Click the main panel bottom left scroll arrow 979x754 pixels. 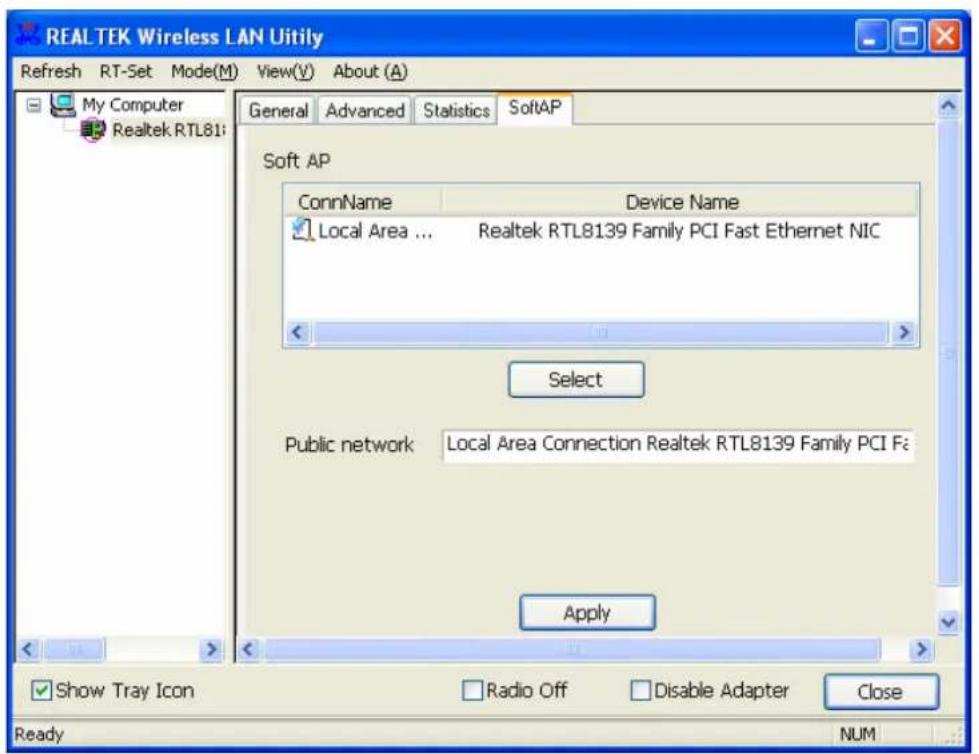tap(249, 650)
